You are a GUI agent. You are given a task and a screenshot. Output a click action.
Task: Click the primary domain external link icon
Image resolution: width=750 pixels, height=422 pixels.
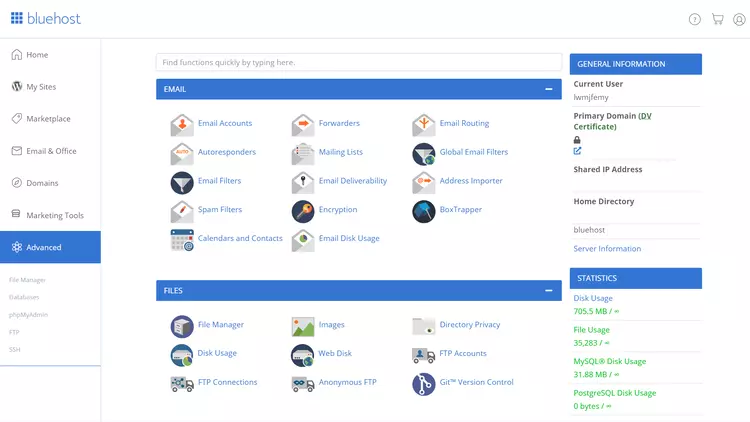[577, 151]
